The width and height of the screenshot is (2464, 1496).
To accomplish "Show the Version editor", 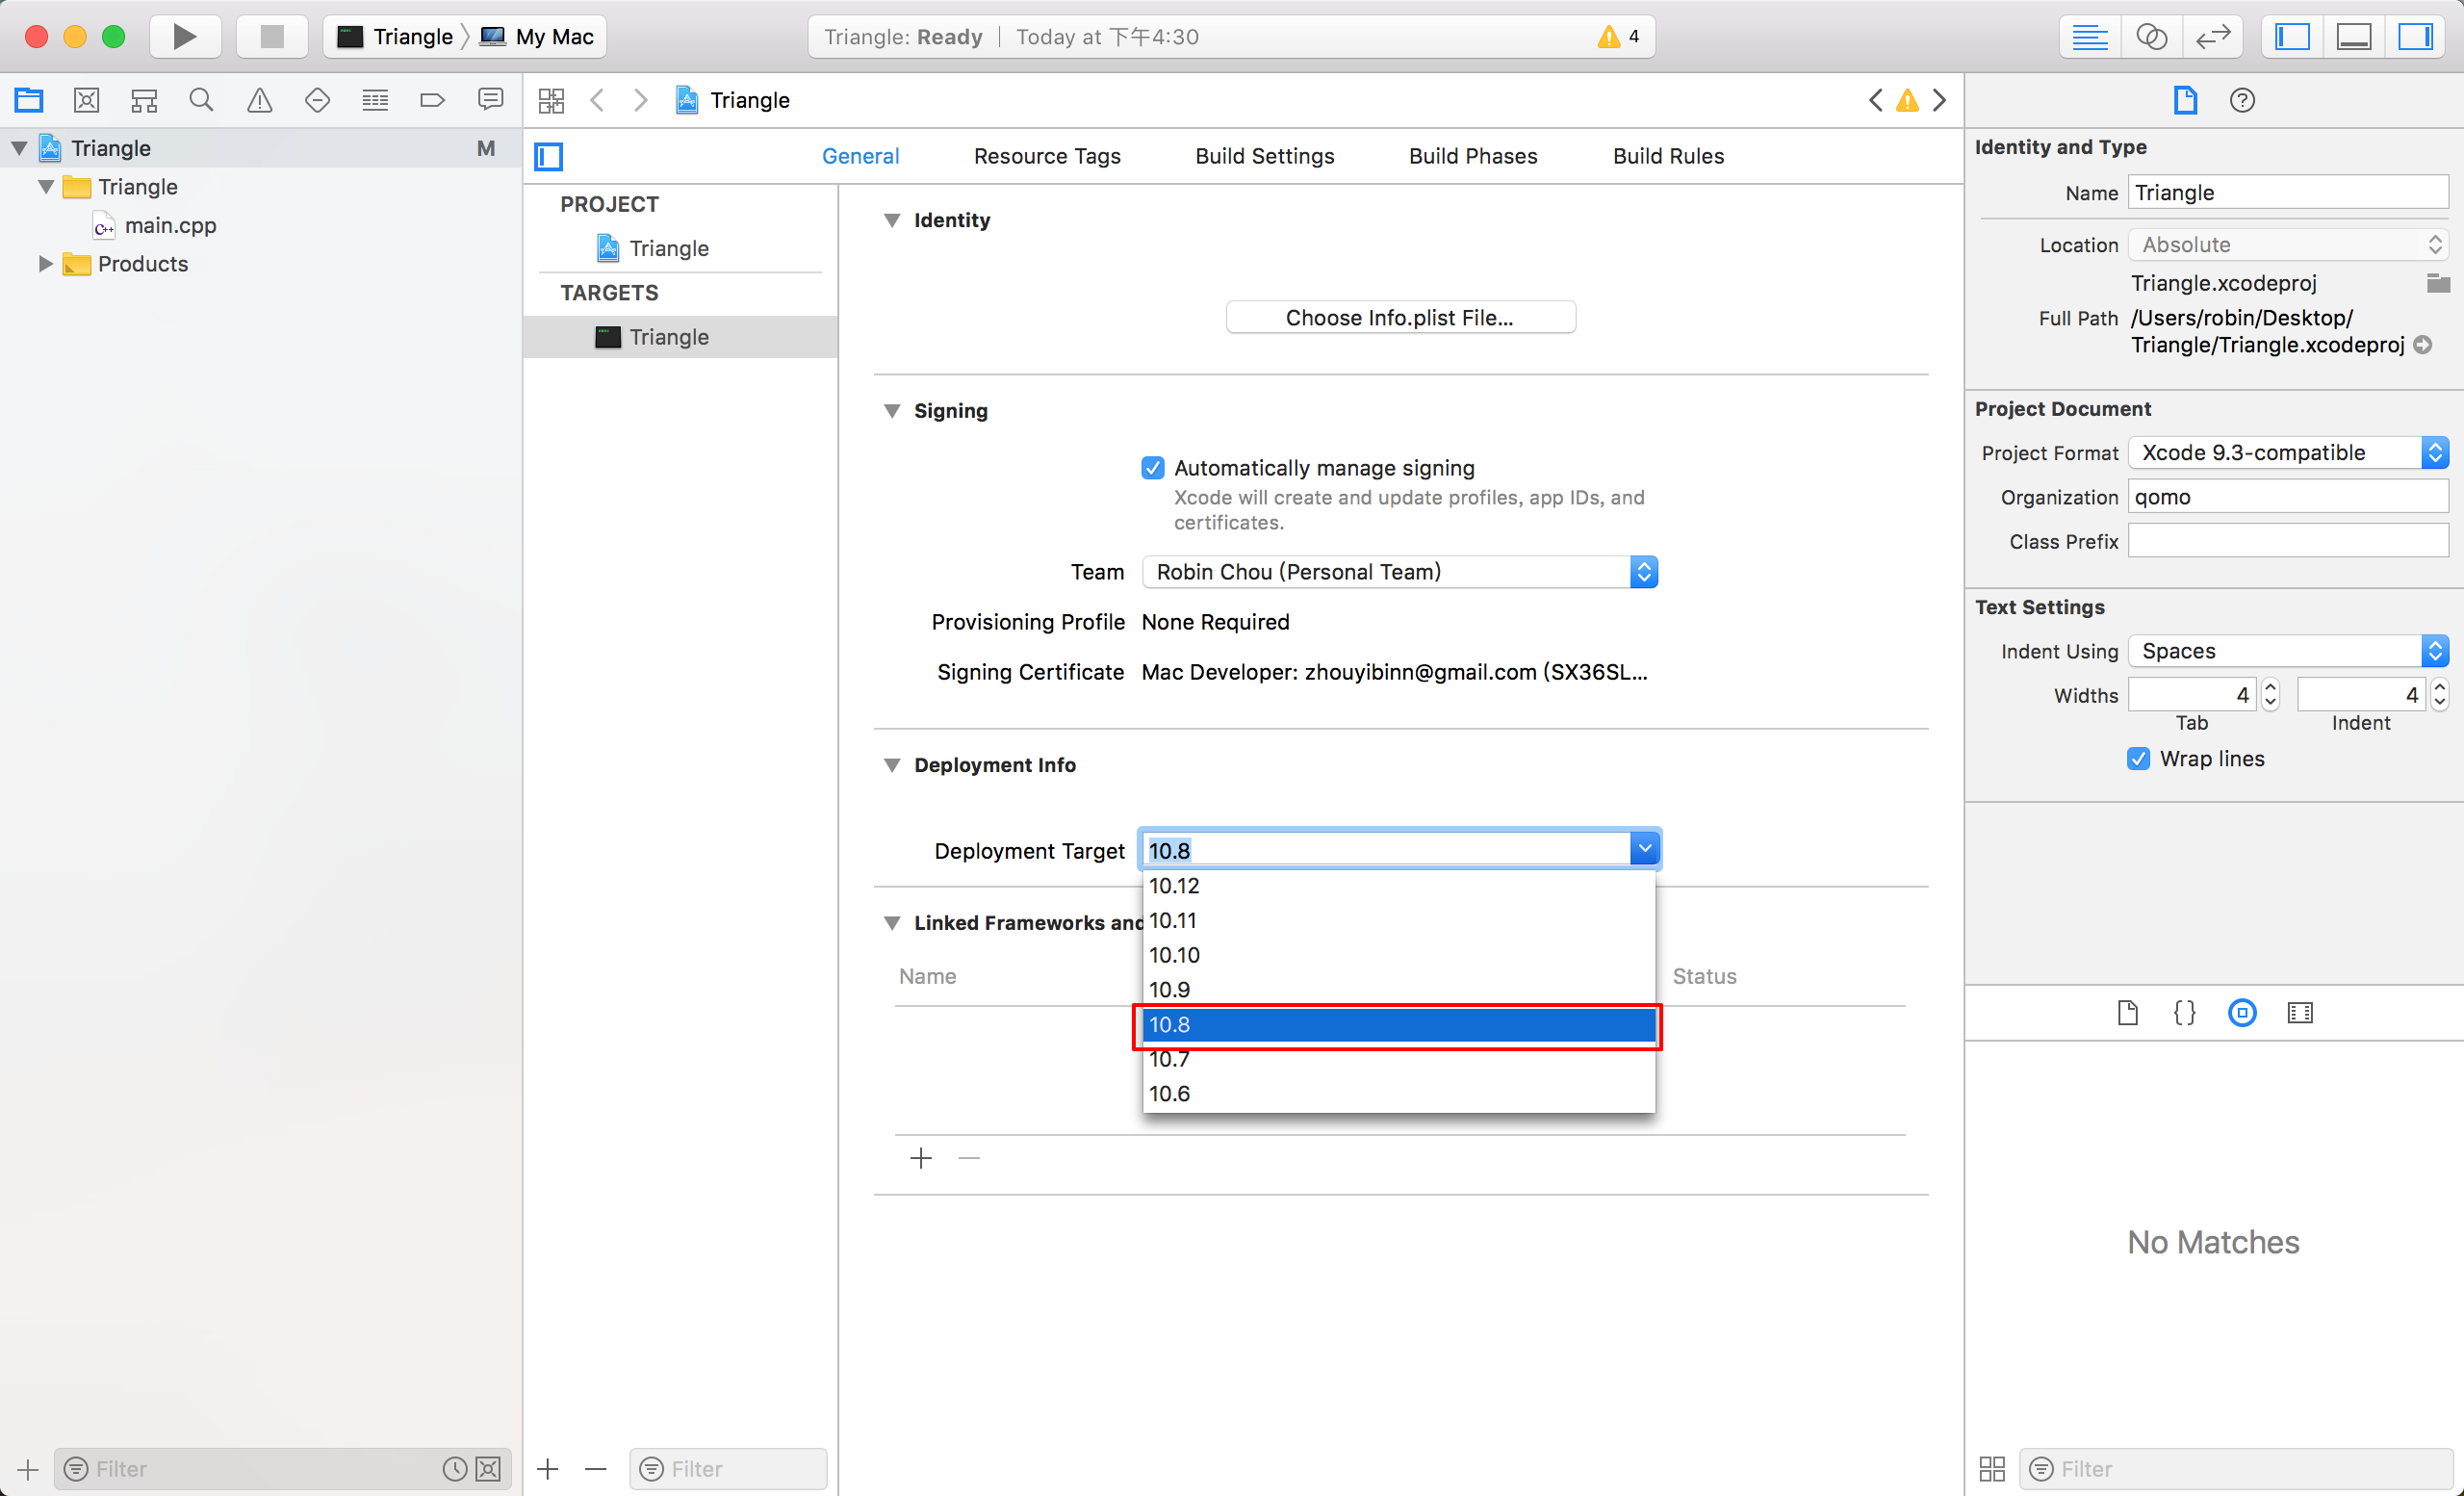I will [2213, 37].
